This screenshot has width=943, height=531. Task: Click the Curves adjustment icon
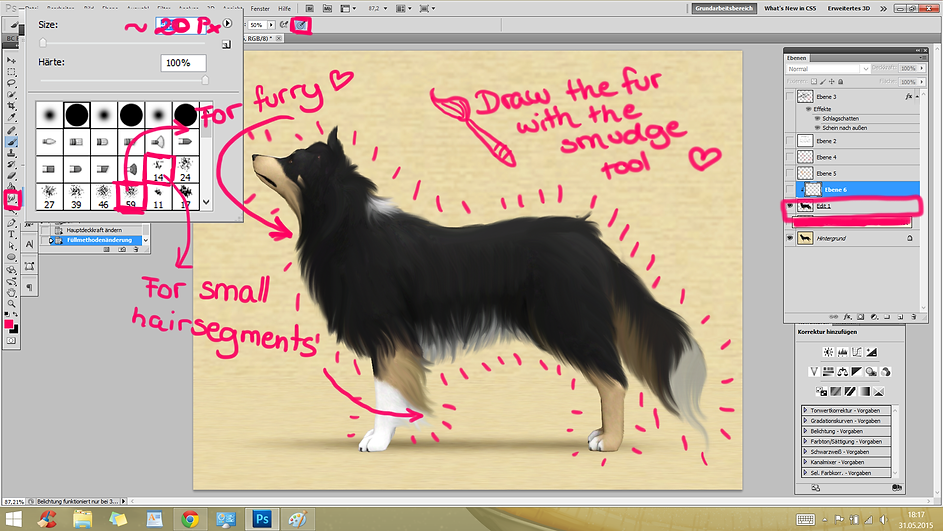[x=857, y=352]
